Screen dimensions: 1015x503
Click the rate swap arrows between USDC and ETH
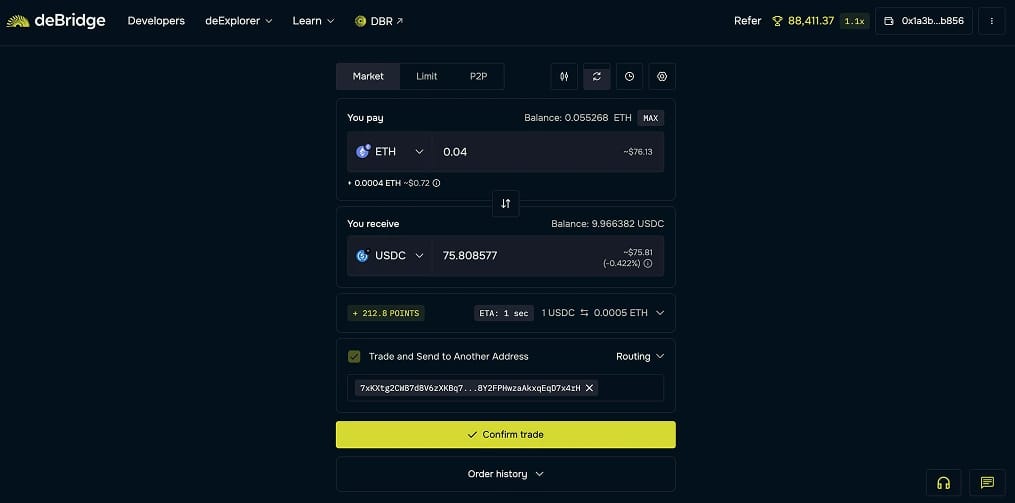point(585,313)
